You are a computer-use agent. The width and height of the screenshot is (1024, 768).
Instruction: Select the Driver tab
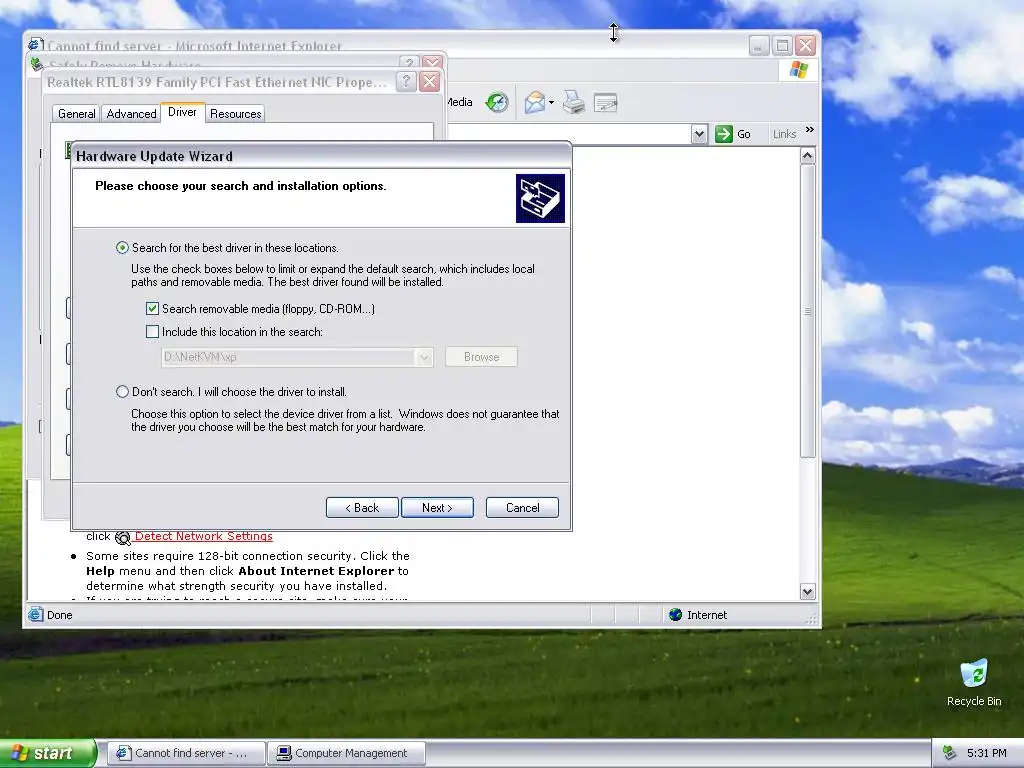pyautogui.click(x=182, y=112)
